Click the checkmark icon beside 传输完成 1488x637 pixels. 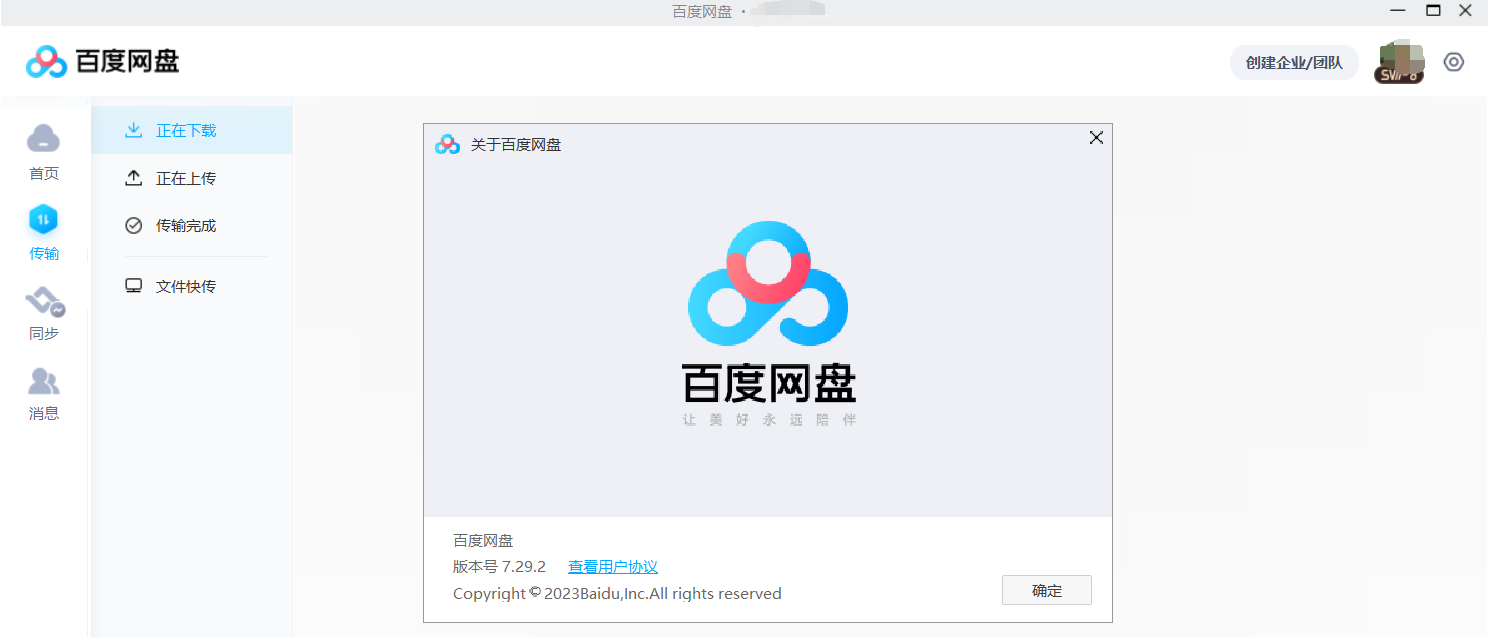pos(133,226)
